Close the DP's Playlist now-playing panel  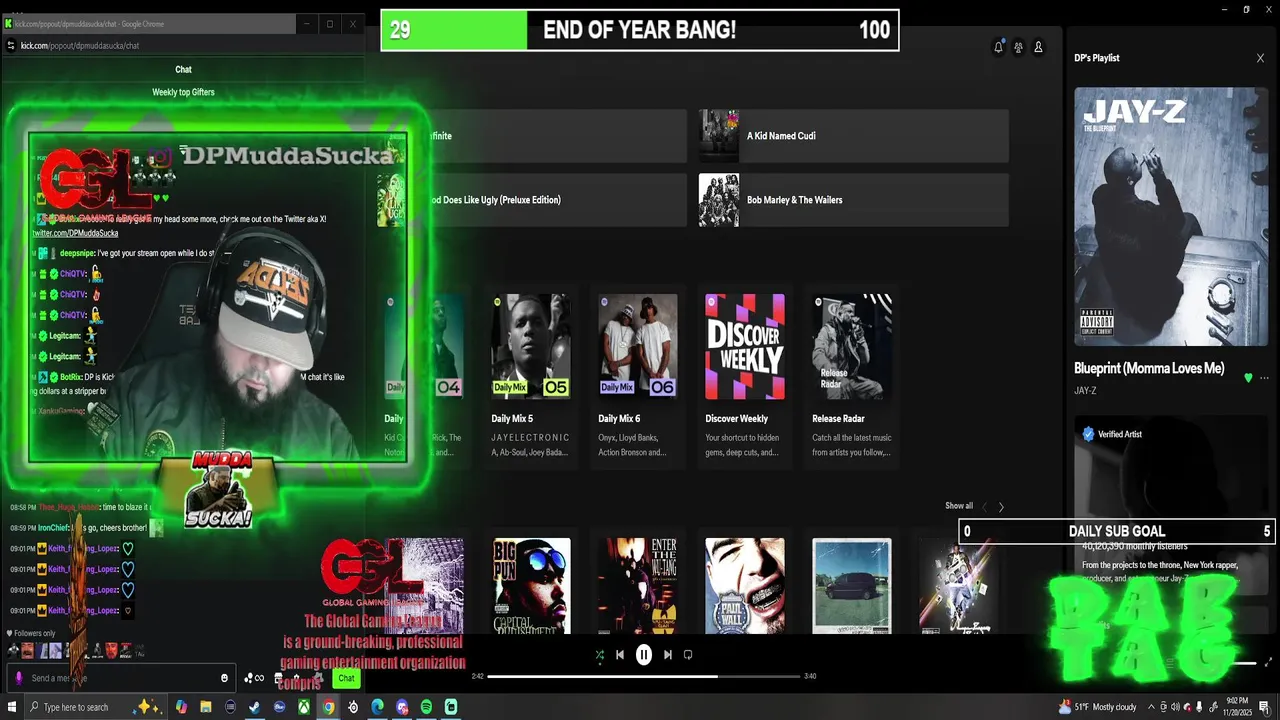click(1260, 58)
